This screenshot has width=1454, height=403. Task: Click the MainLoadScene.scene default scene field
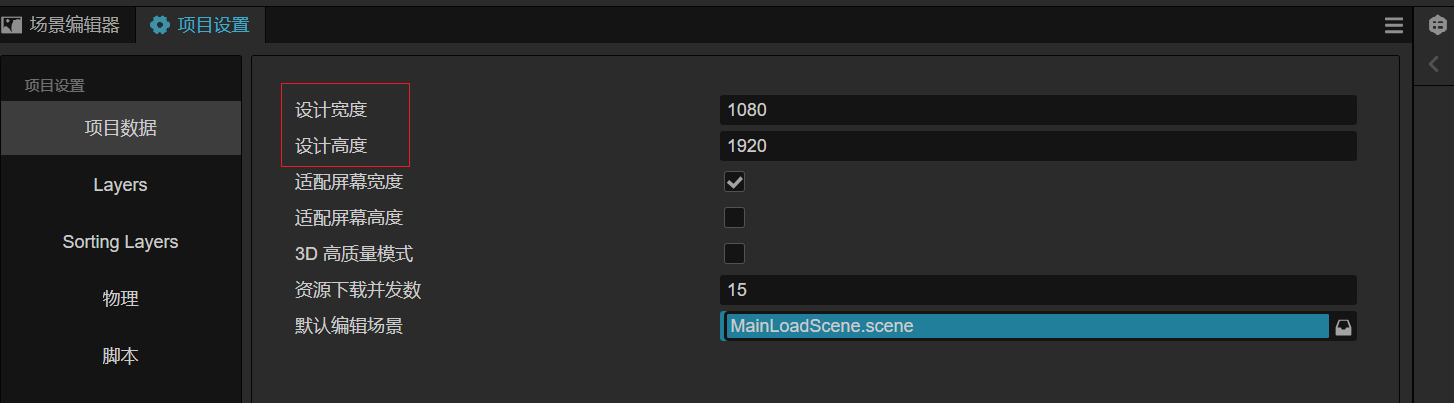[x=1026, y=326]
